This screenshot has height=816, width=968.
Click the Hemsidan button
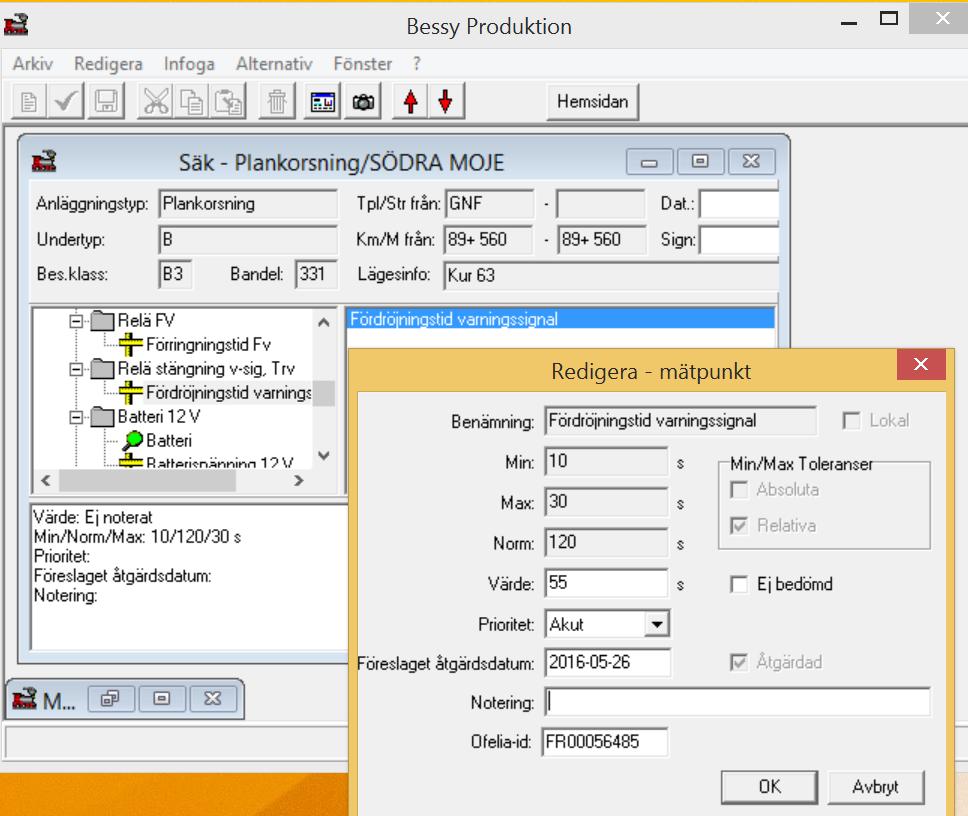pyautogui.click(x=593, y=102)
